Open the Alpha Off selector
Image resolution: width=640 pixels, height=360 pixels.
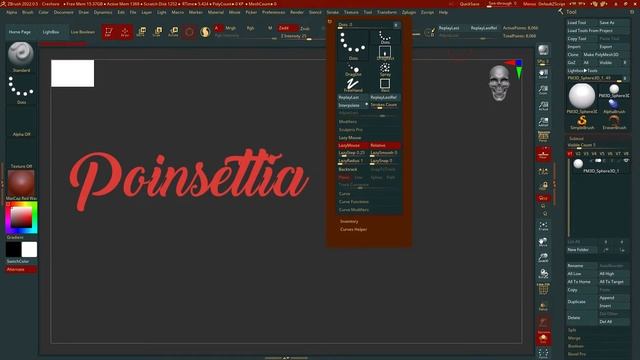pos(21,121)
